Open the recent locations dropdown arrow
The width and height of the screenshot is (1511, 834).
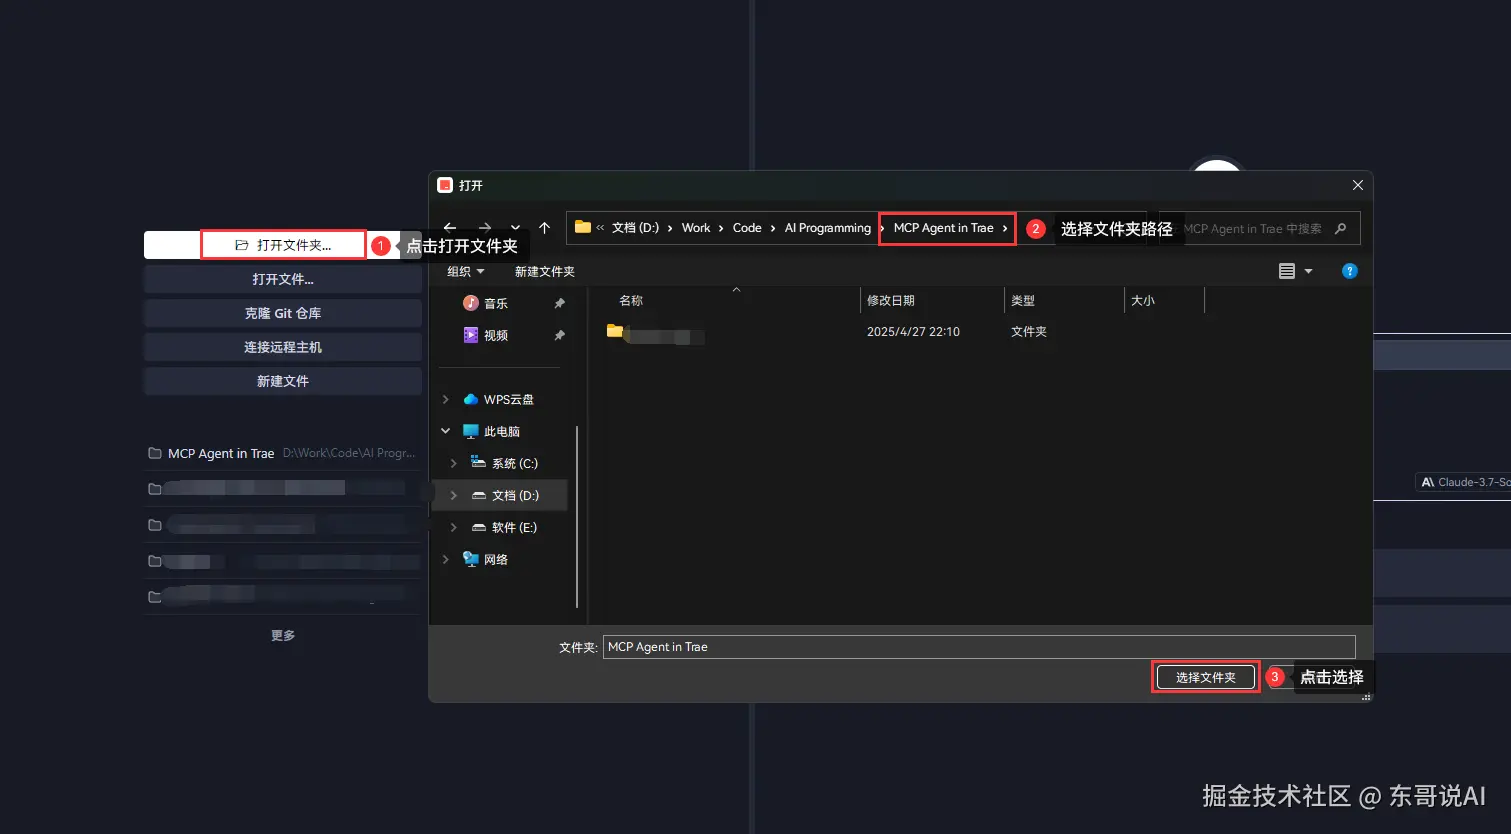coord(515,228)
